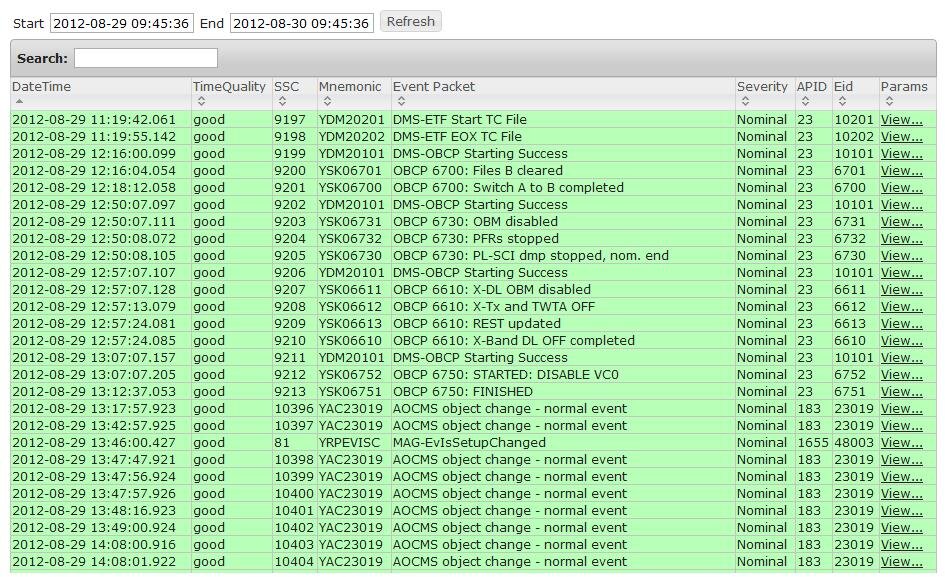View params for X-Band DL OFF completed
The height and width of the screenshot is (577, 945).
[x=902, y=341]
